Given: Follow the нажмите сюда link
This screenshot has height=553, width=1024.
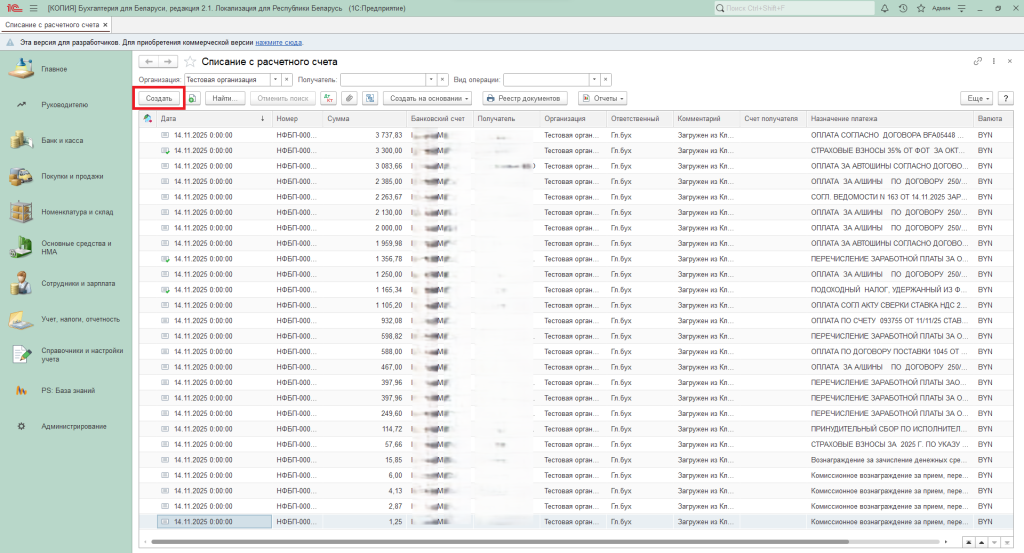Looking at the screenshot, I should pos(276,44).
